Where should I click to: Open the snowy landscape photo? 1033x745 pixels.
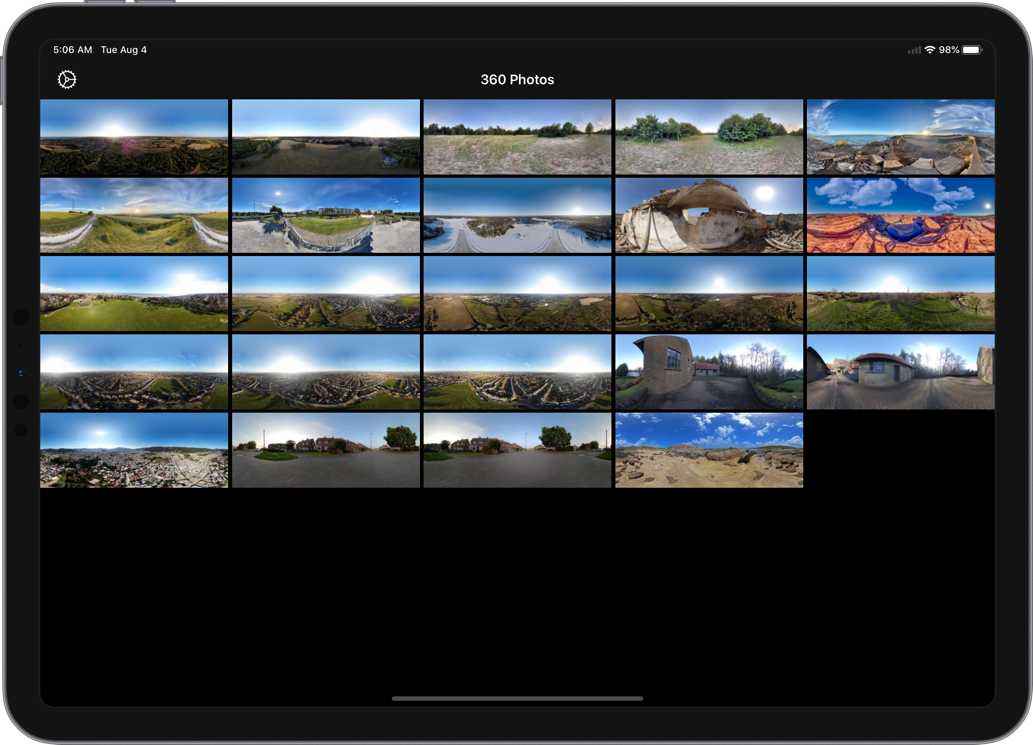(x=517, y=215)
